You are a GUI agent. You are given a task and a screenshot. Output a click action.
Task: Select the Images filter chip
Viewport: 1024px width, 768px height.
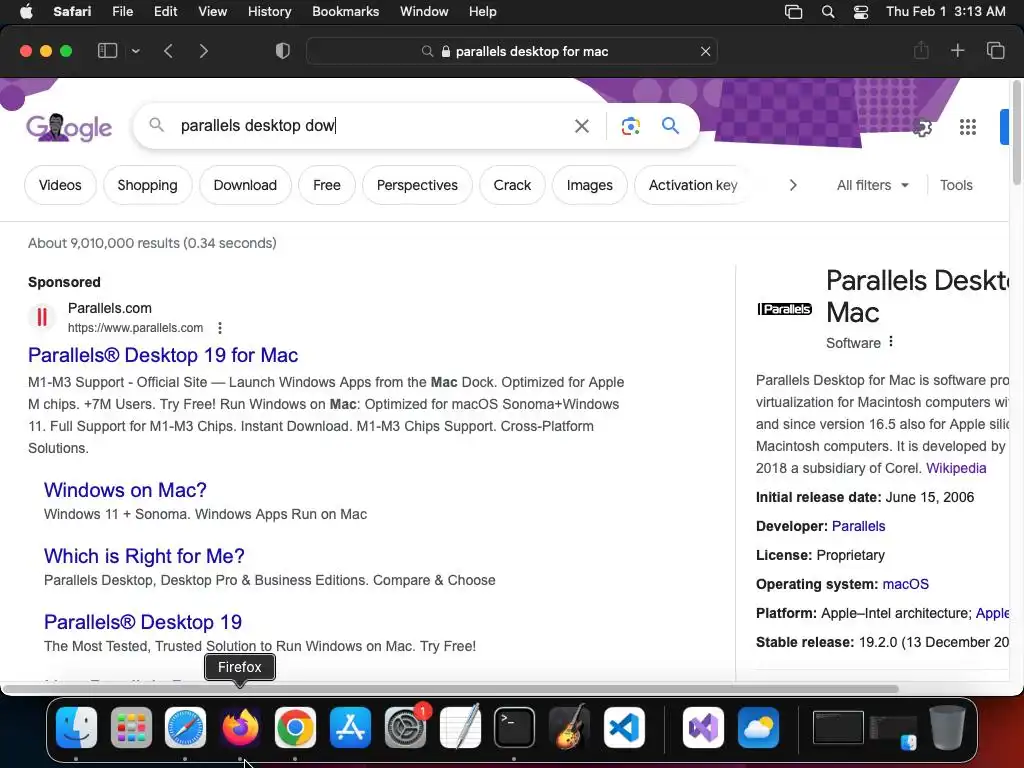click(x=590, y=185)
